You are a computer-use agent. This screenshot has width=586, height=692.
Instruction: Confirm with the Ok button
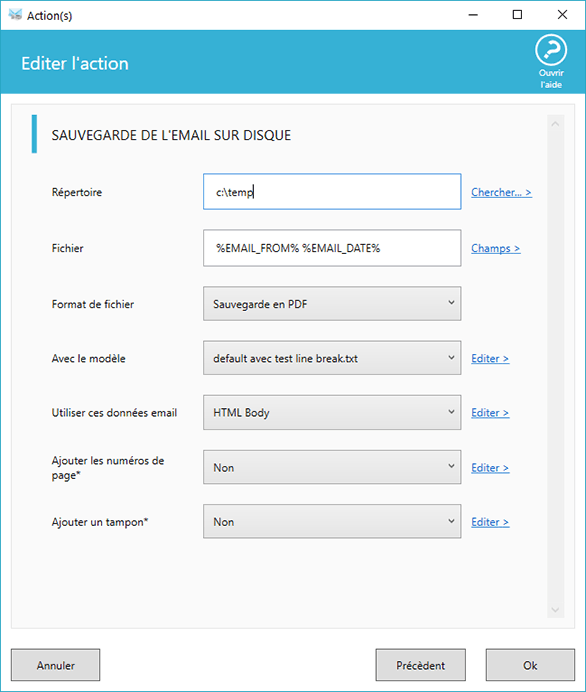coord(530,665)
